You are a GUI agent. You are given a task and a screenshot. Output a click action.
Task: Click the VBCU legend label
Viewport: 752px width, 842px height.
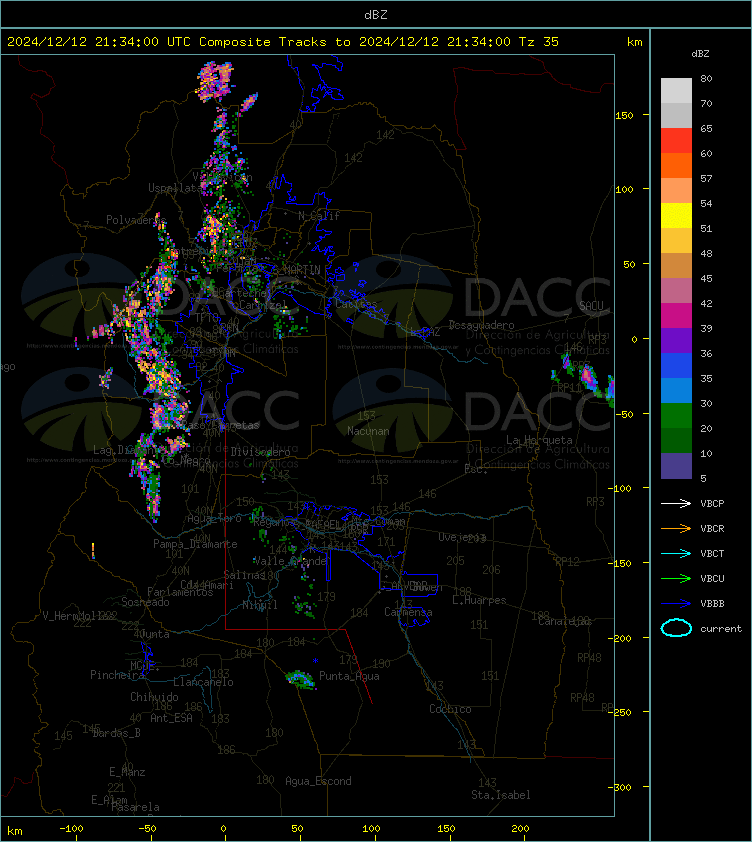(x=712, y=579)
